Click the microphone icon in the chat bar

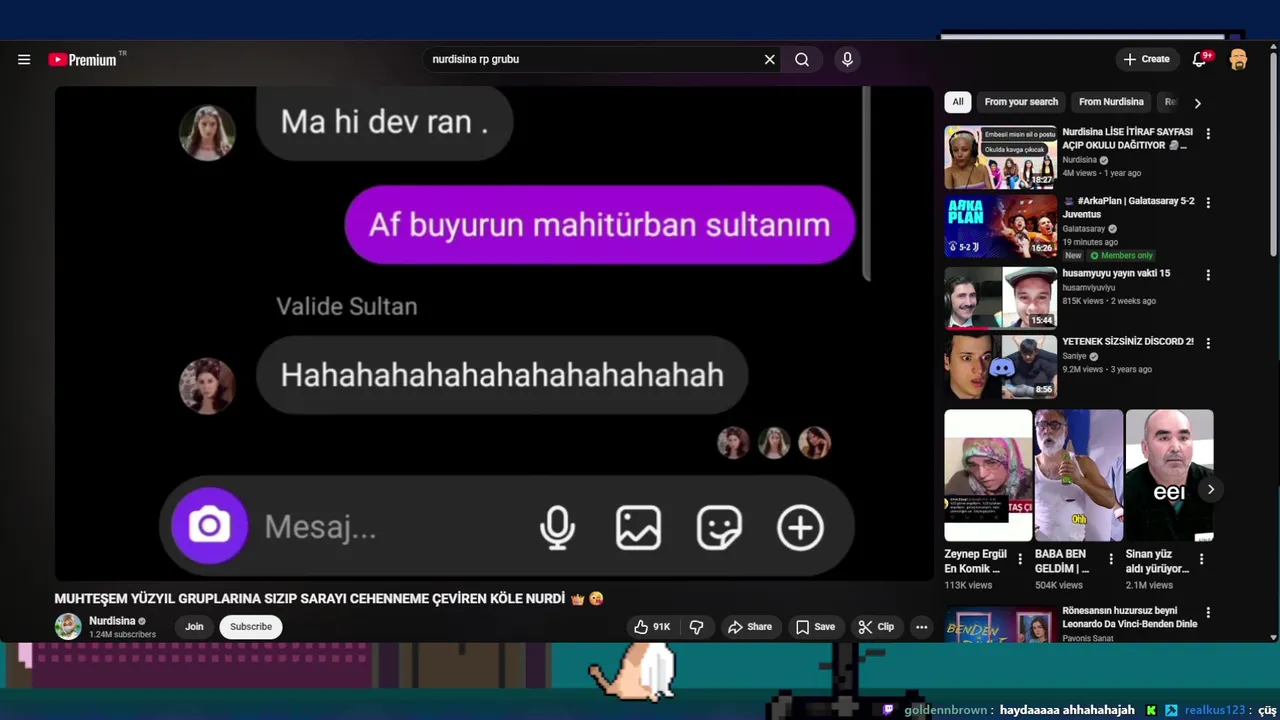click(558, 527)
